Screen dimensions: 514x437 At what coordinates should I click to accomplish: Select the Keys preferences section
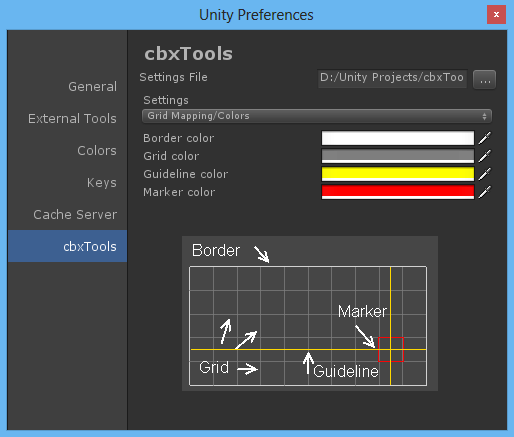(x=67, y=183)
